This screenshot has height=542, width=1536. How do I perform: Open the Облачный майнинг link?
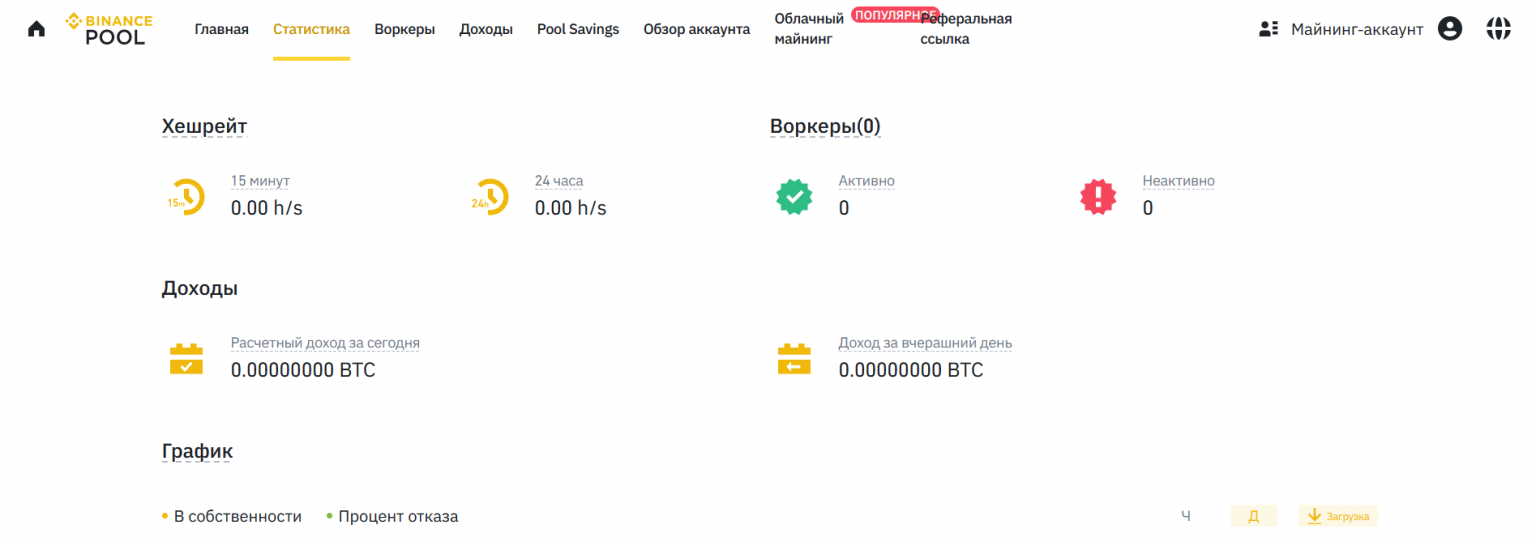(x=809, y=29)
